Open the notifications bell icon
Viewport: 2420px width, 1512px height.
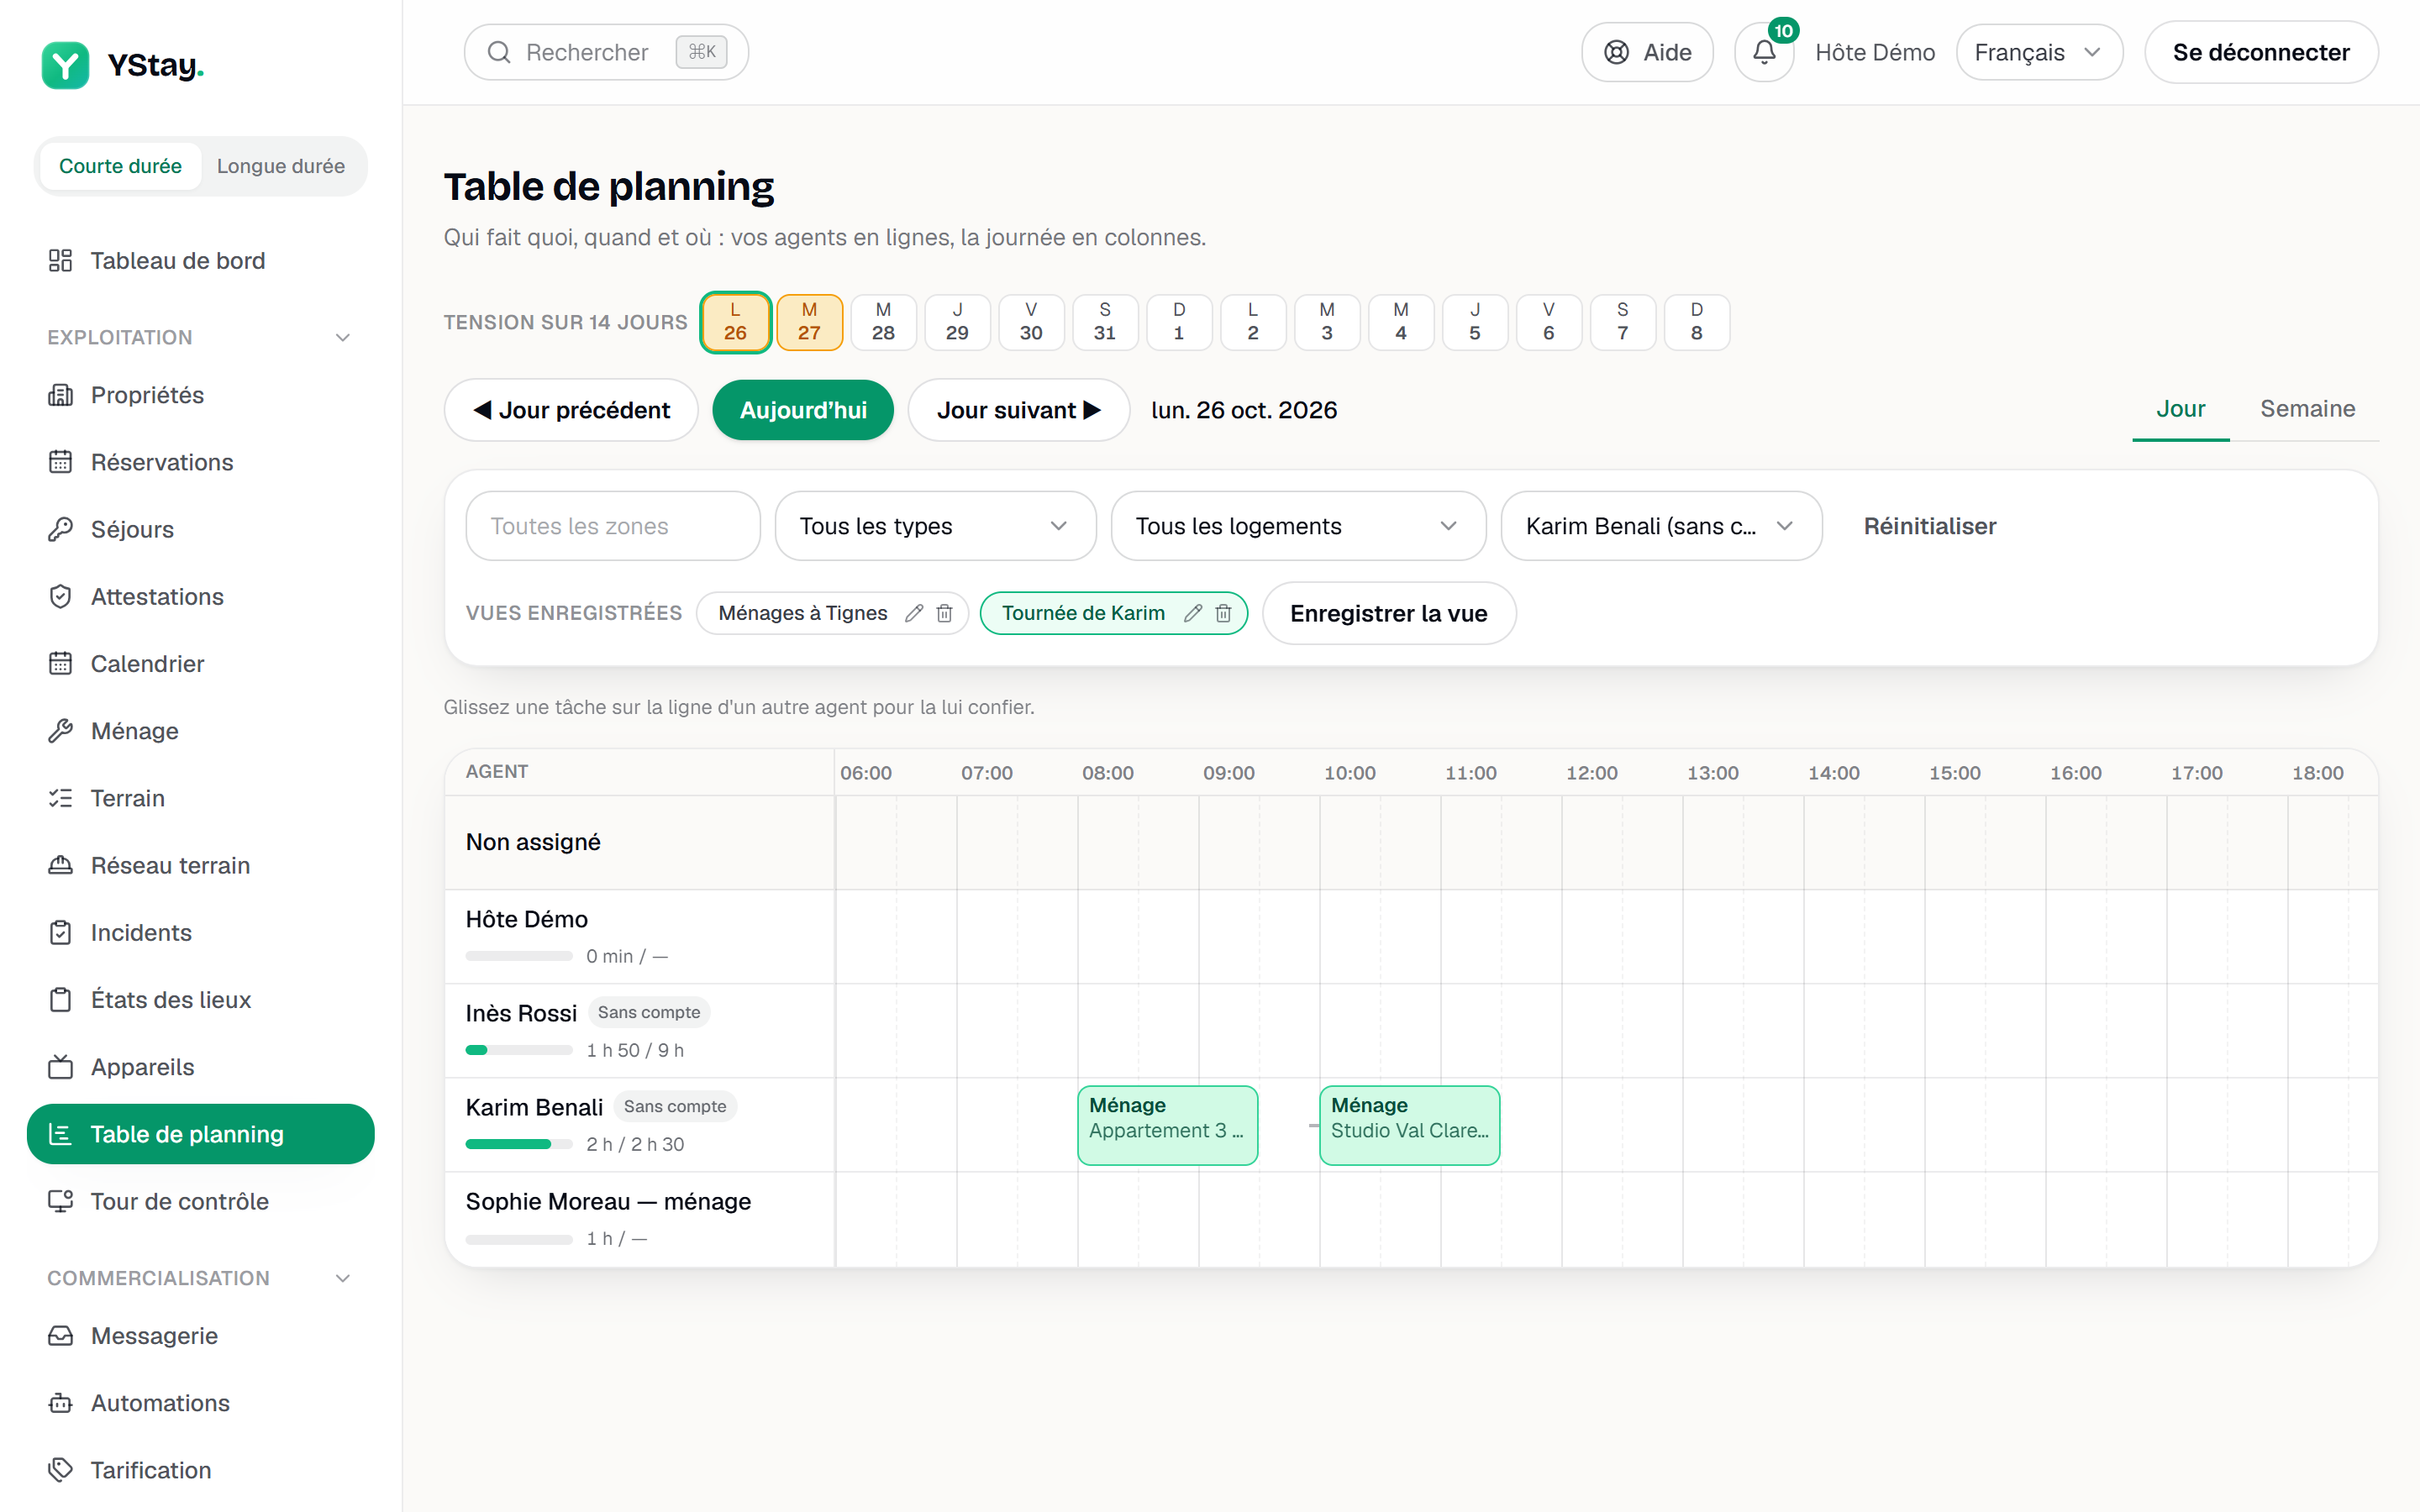point(1764,52)
